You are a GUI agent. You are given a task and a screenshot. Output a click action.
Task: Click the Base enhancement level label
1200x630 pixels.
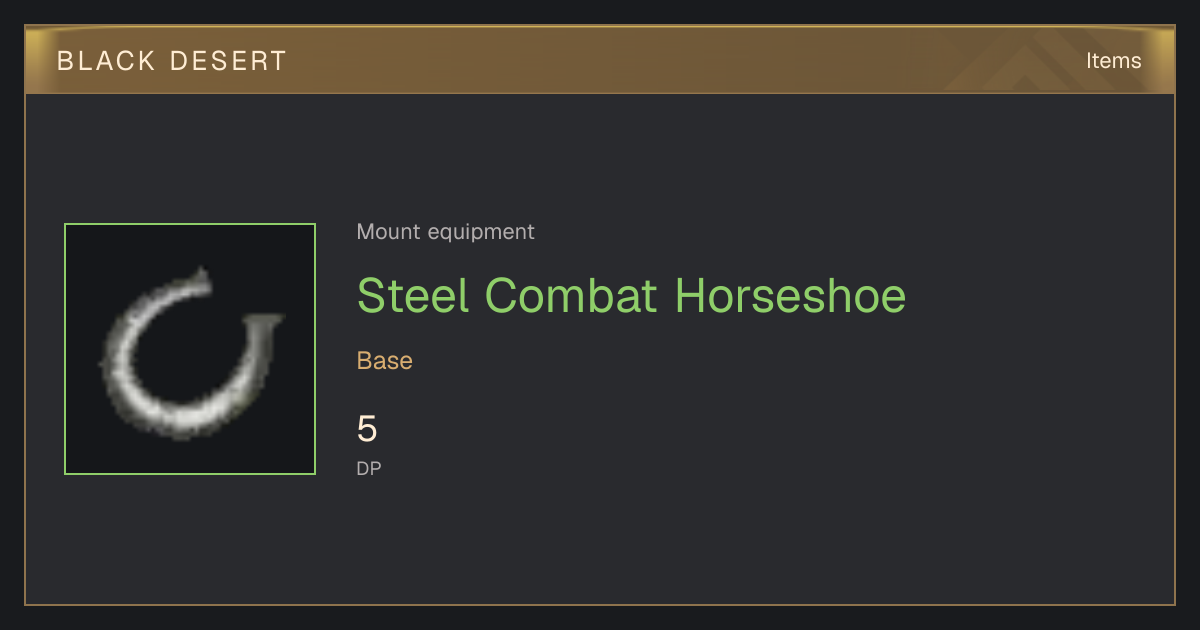pyautogui.click(x=384, y=361)
